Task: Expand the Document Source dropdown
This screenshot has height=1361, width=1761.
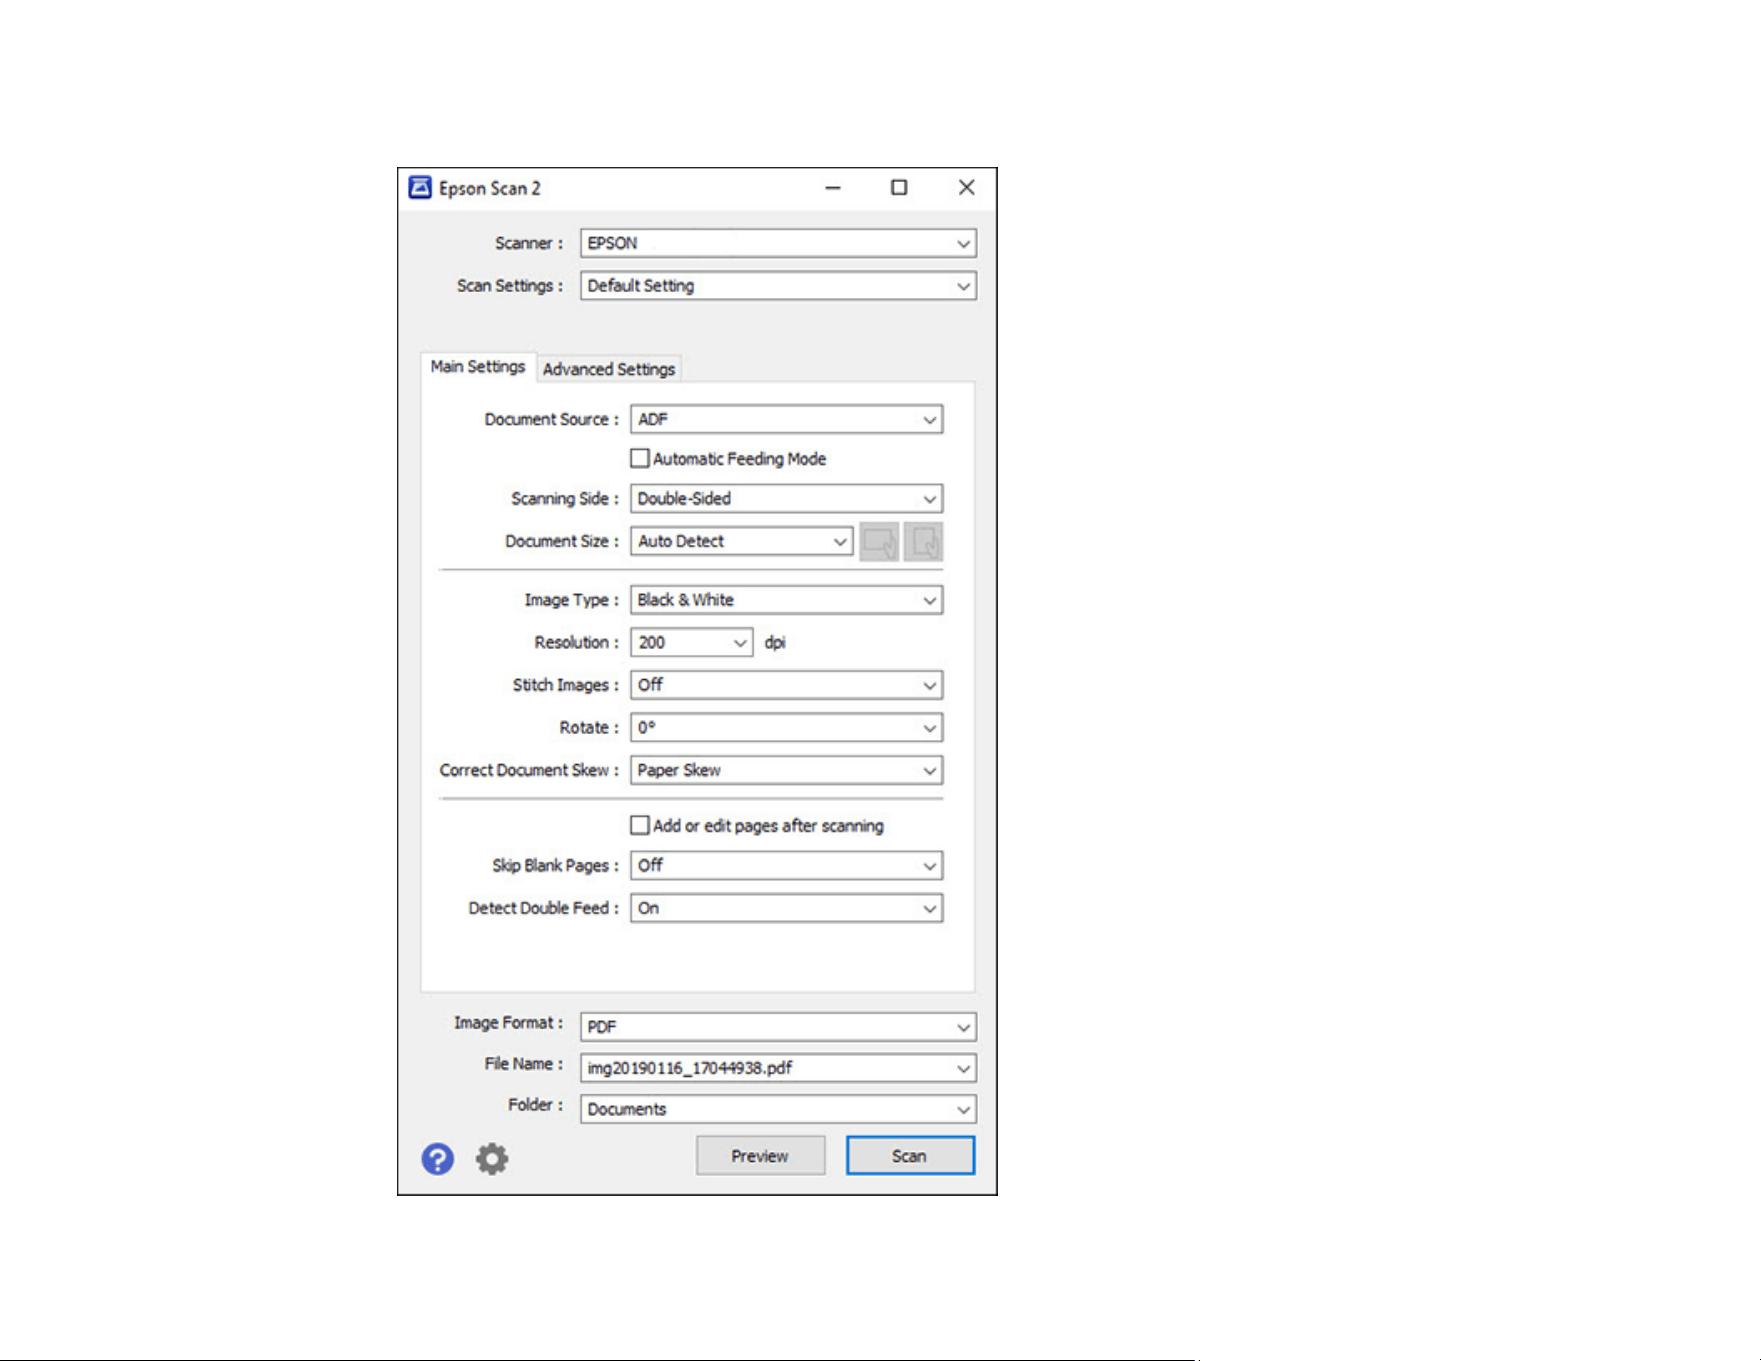Action: (x=786, y=419)
